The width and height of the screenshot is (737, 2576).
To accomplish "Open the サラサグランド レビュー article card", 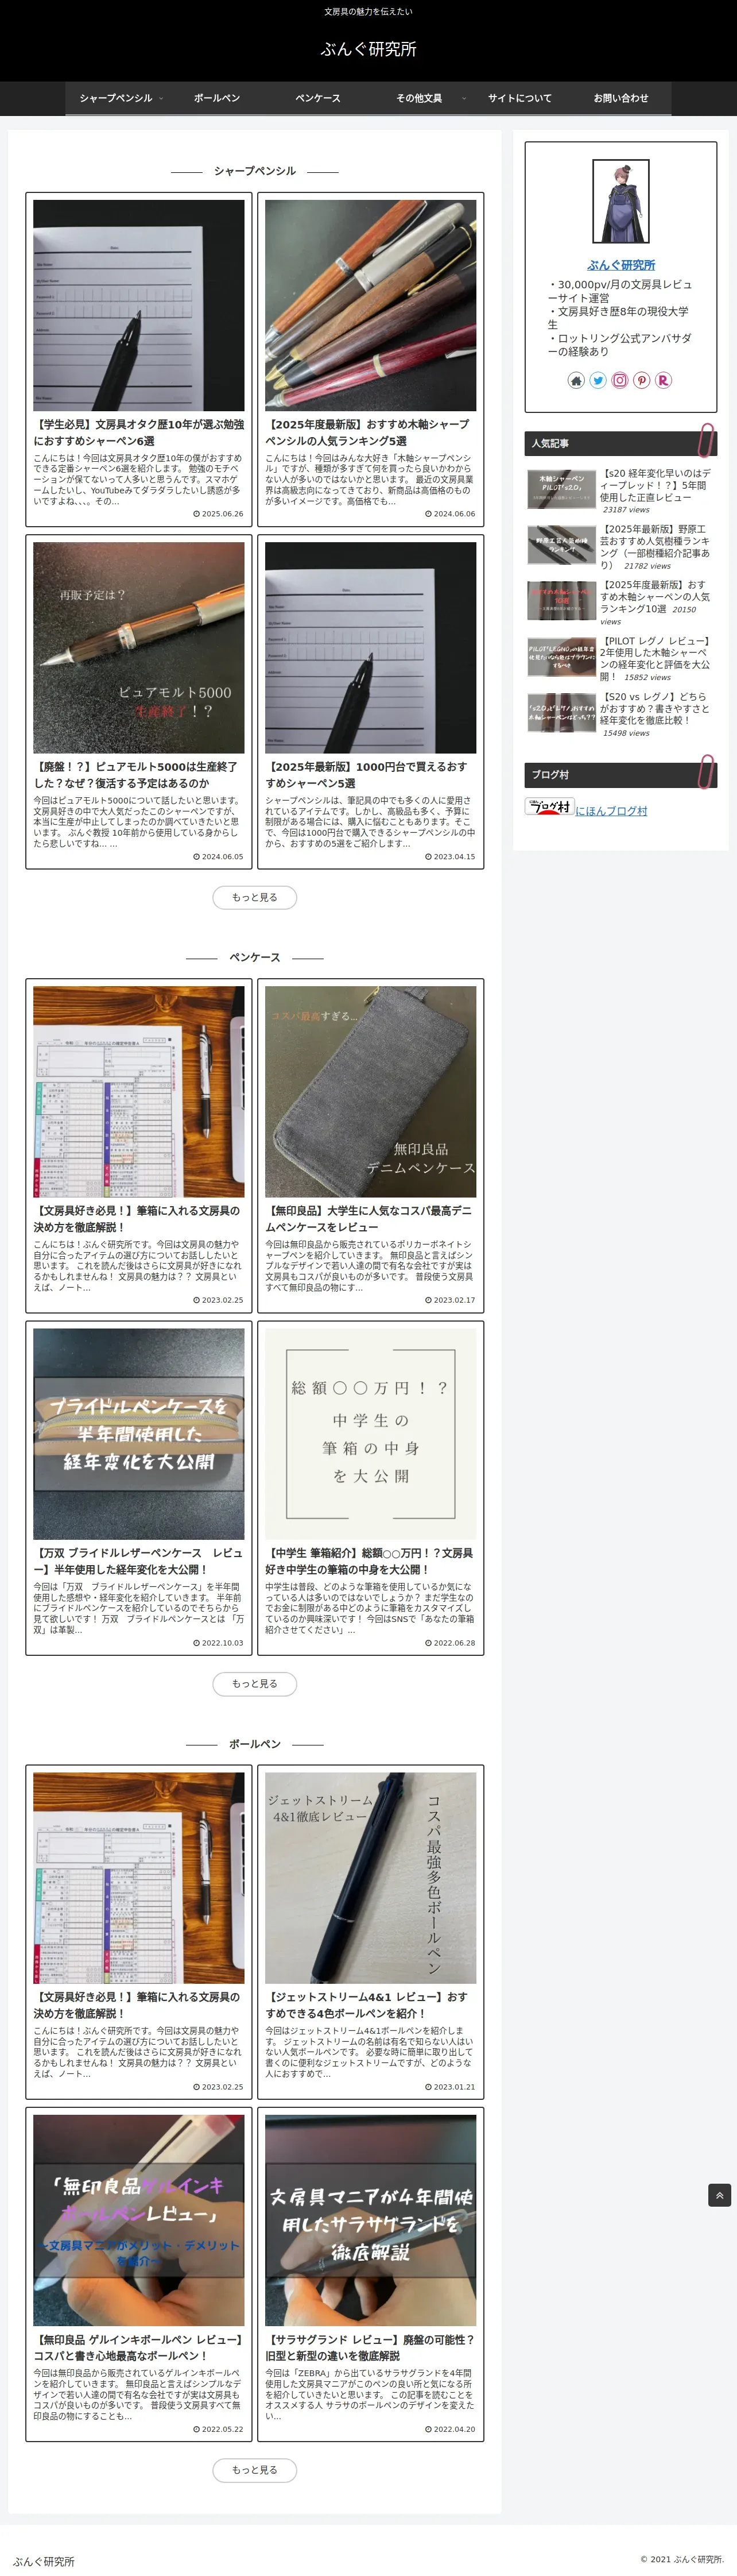I will tap(371, 2276).
